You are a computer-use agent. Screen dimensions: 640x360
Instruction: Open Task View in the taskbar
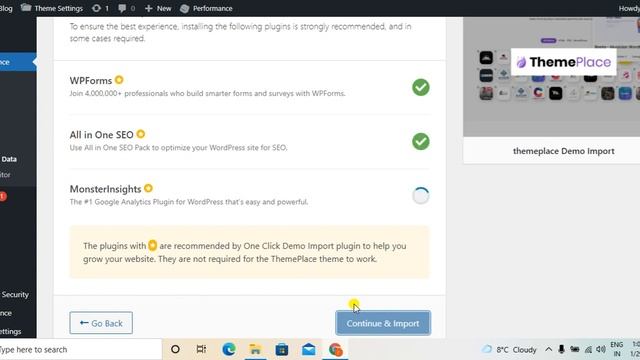[x=201, y=349]
